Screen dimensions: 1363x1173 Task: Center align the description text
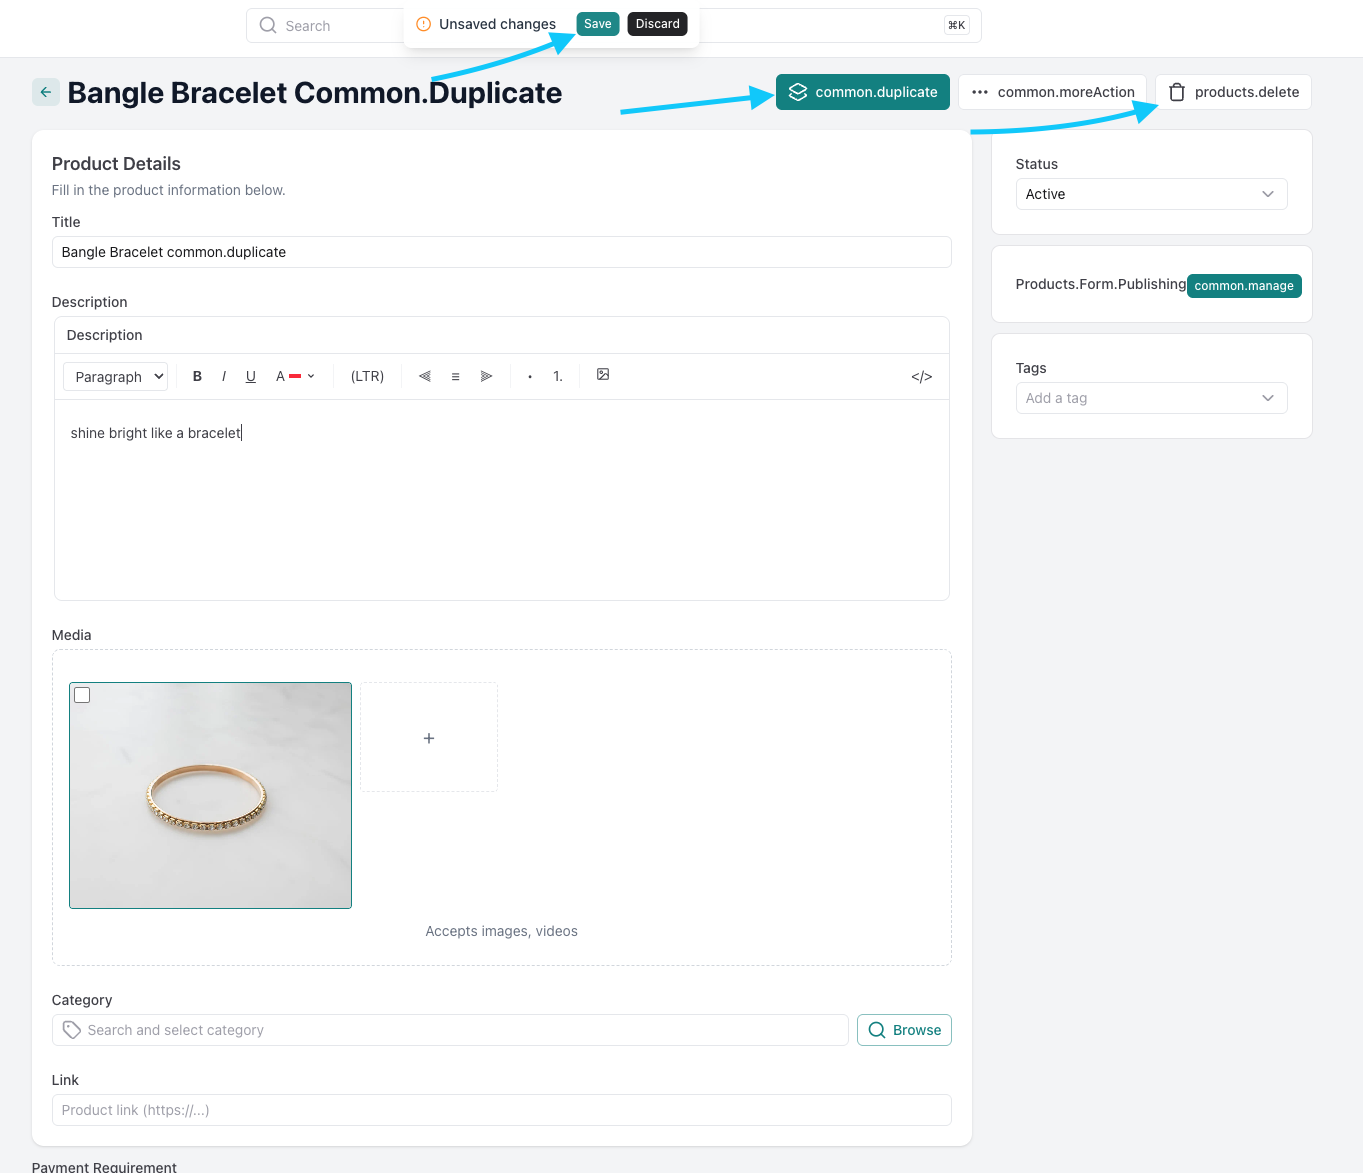[x=456, y=377]
